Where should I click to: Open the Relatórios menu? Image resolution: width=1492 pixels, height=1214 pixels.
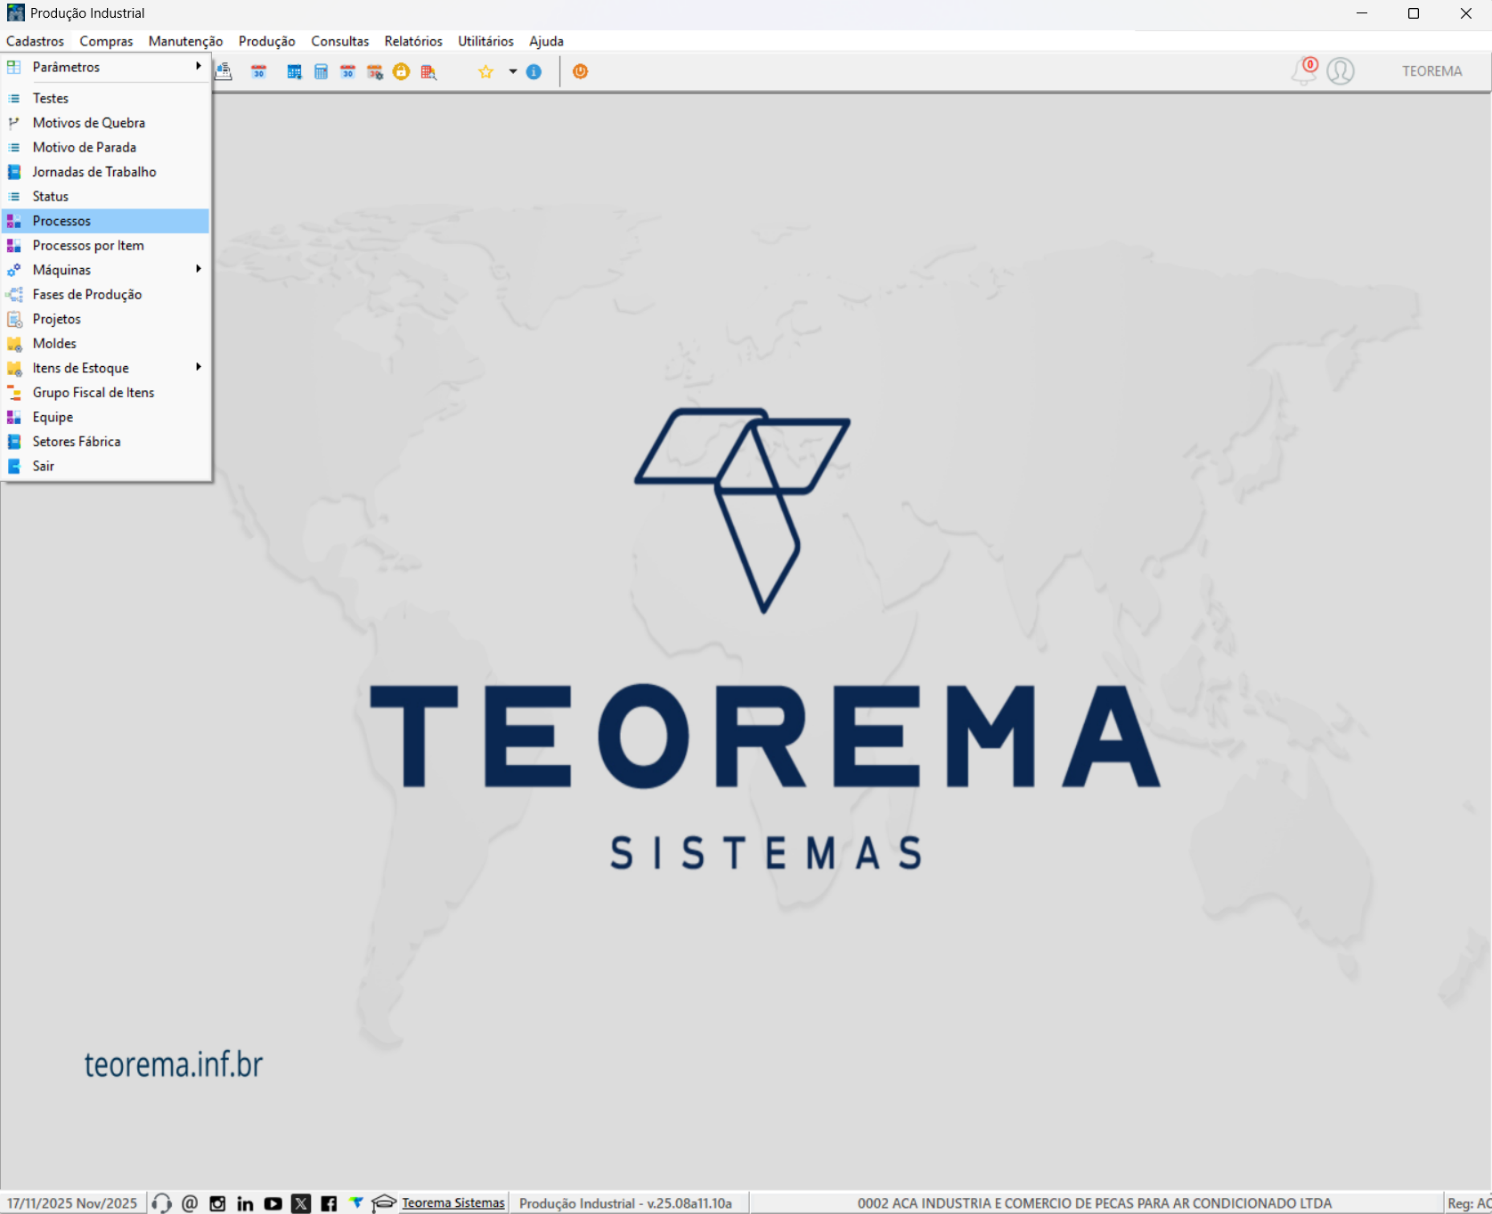tap(413, 41)
